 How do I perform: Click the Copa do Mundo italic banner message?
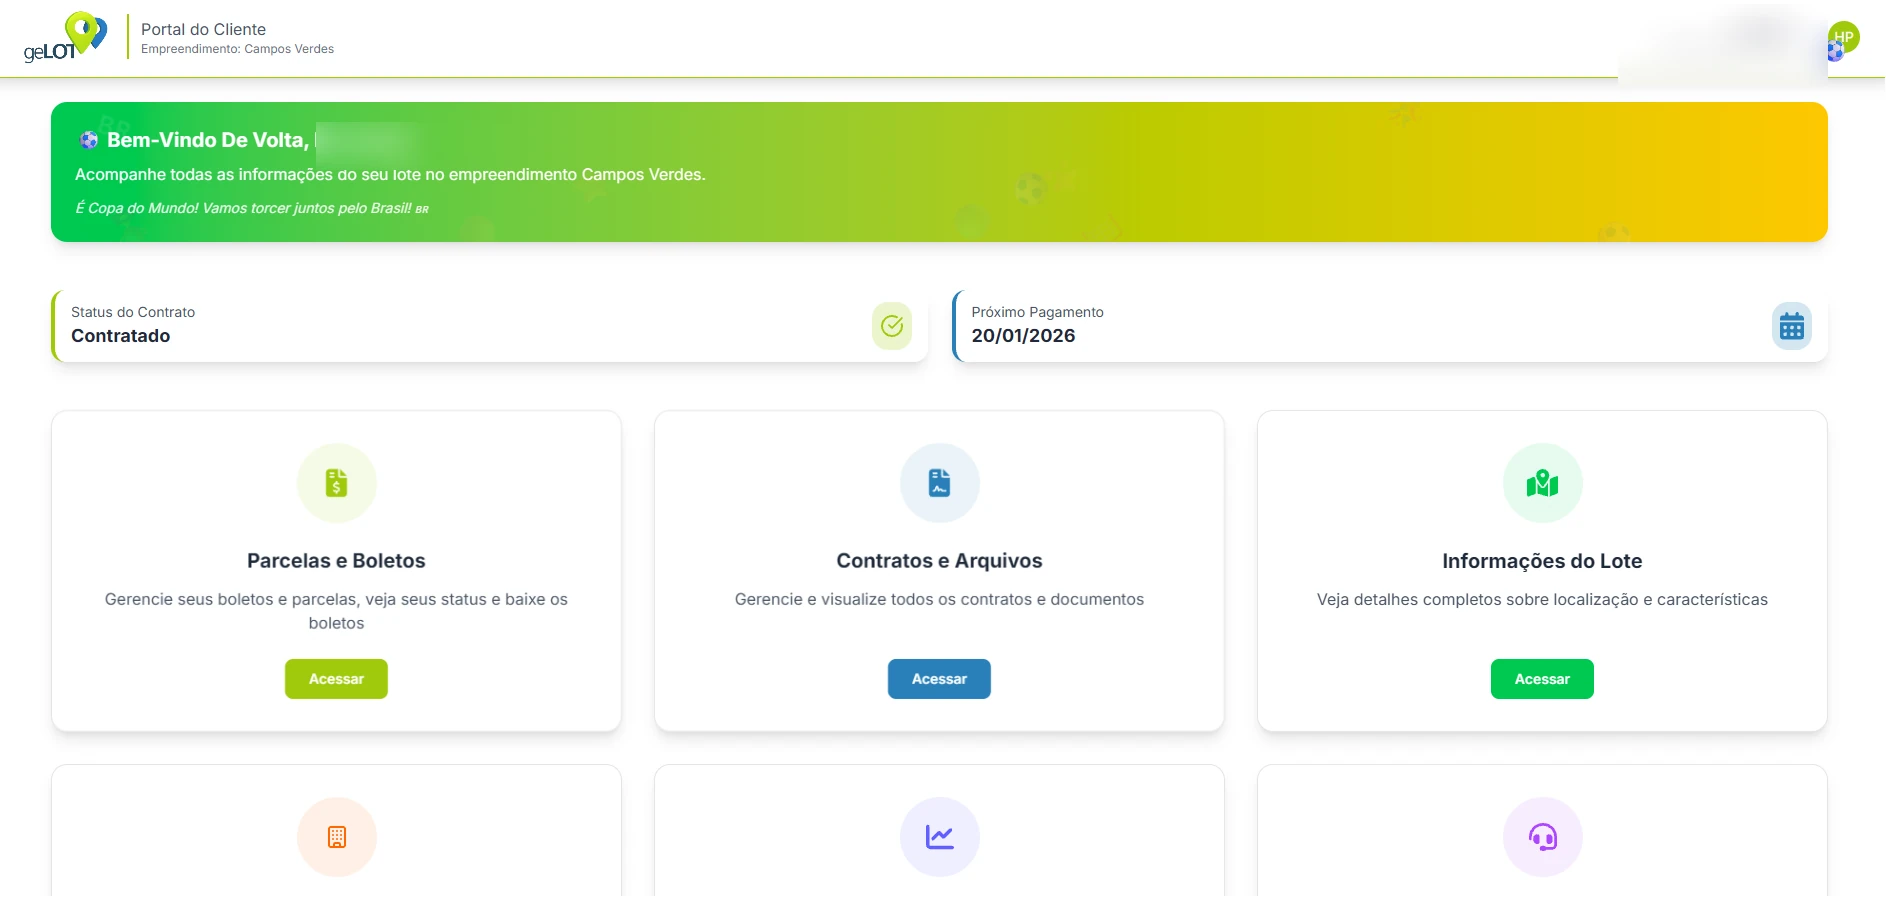[x=252, y=208]
